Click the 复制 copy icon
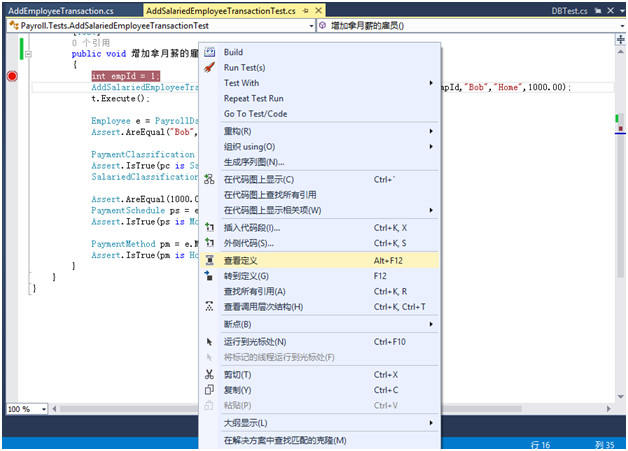Viewport: 628px width, 451px height. (209, 390)
